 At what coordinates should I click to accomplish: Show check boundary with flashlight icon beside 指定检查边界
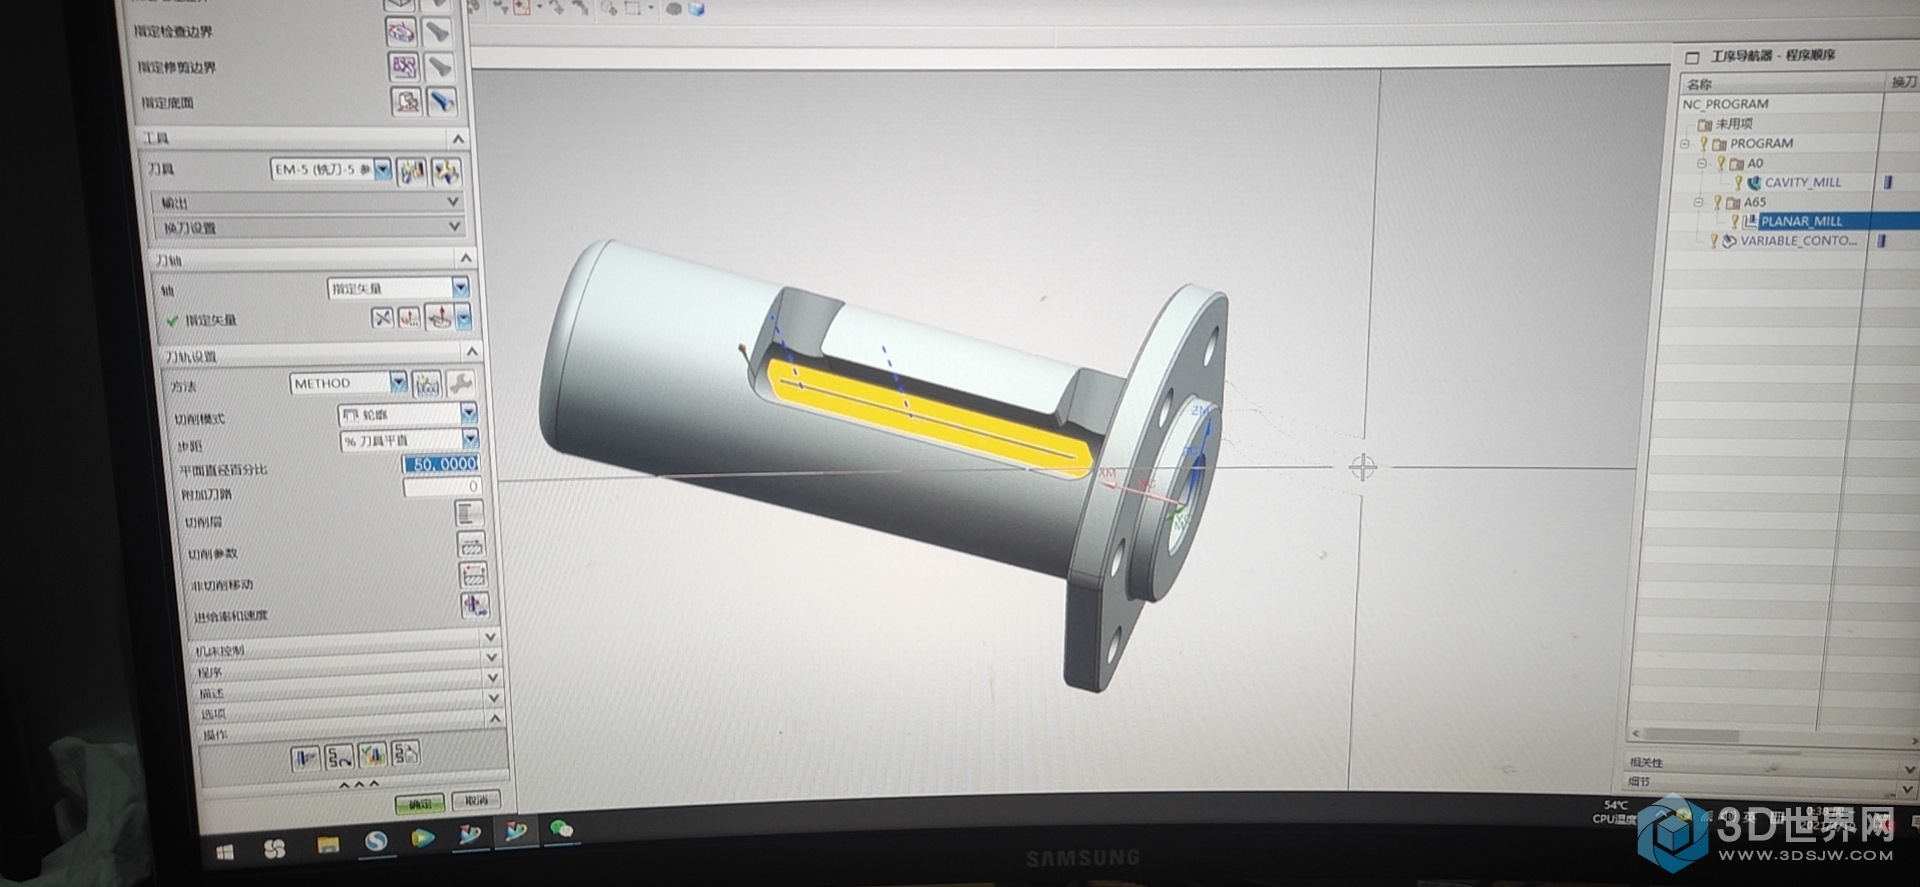[x=437, y=32]
